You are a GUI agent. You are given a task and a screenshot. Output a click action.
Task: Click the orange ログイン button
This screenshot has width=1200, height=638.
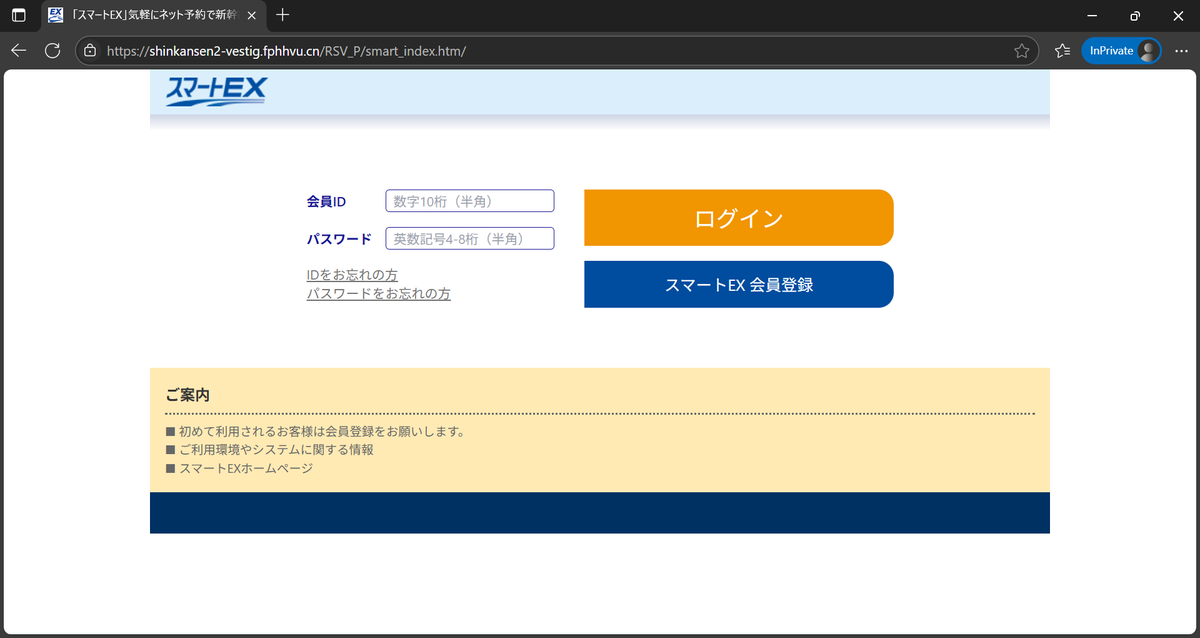coord(738,218)
